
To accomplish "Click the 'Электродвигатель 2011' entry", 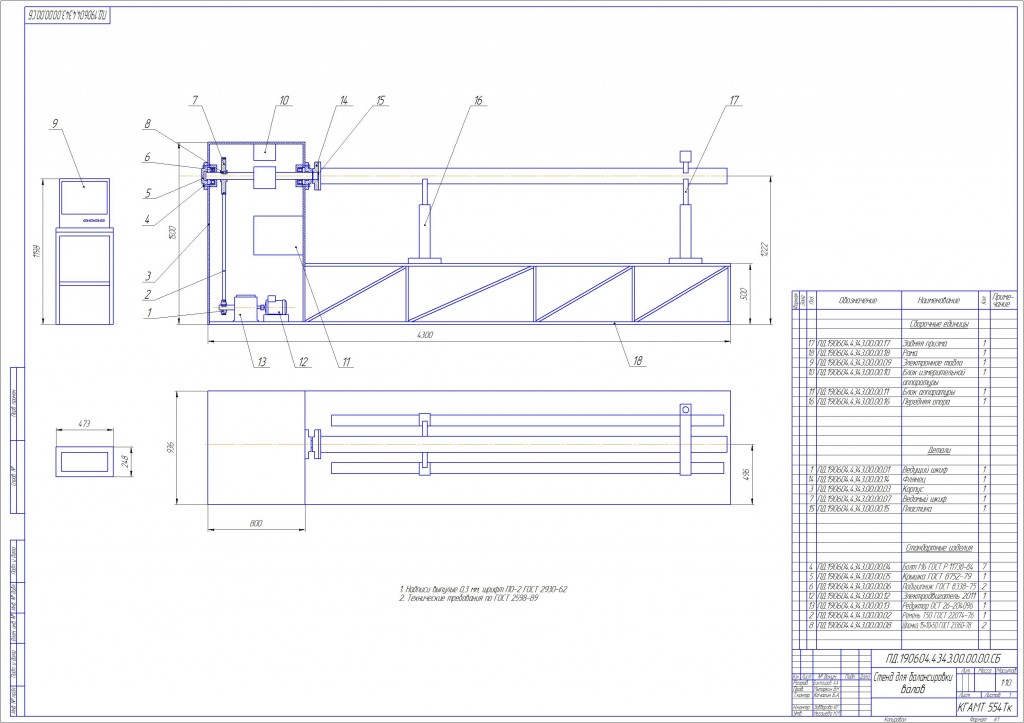I will (939, 596).
